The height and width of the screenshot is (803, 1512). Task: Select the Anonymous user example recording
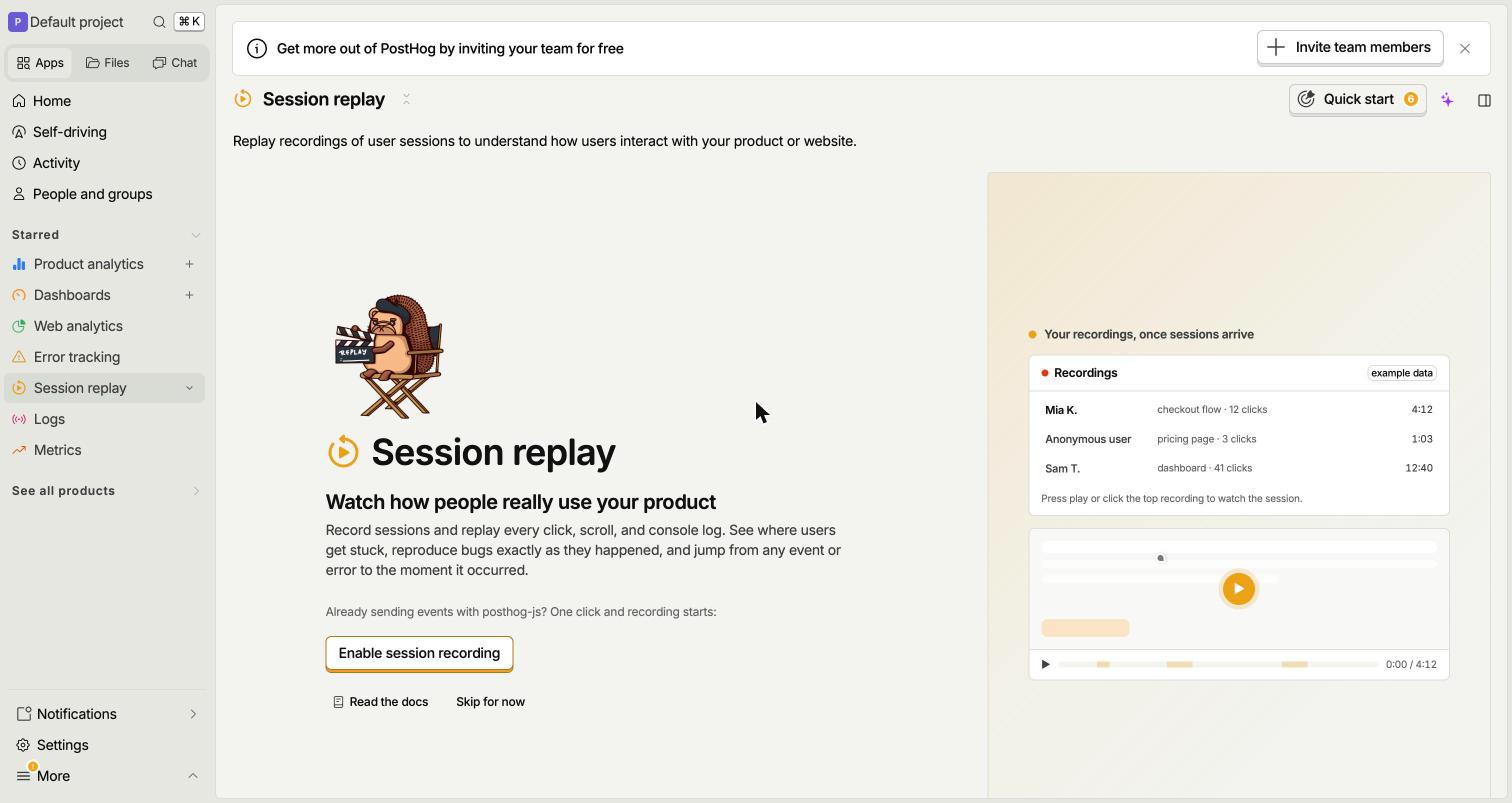[x=1239, y=439]
